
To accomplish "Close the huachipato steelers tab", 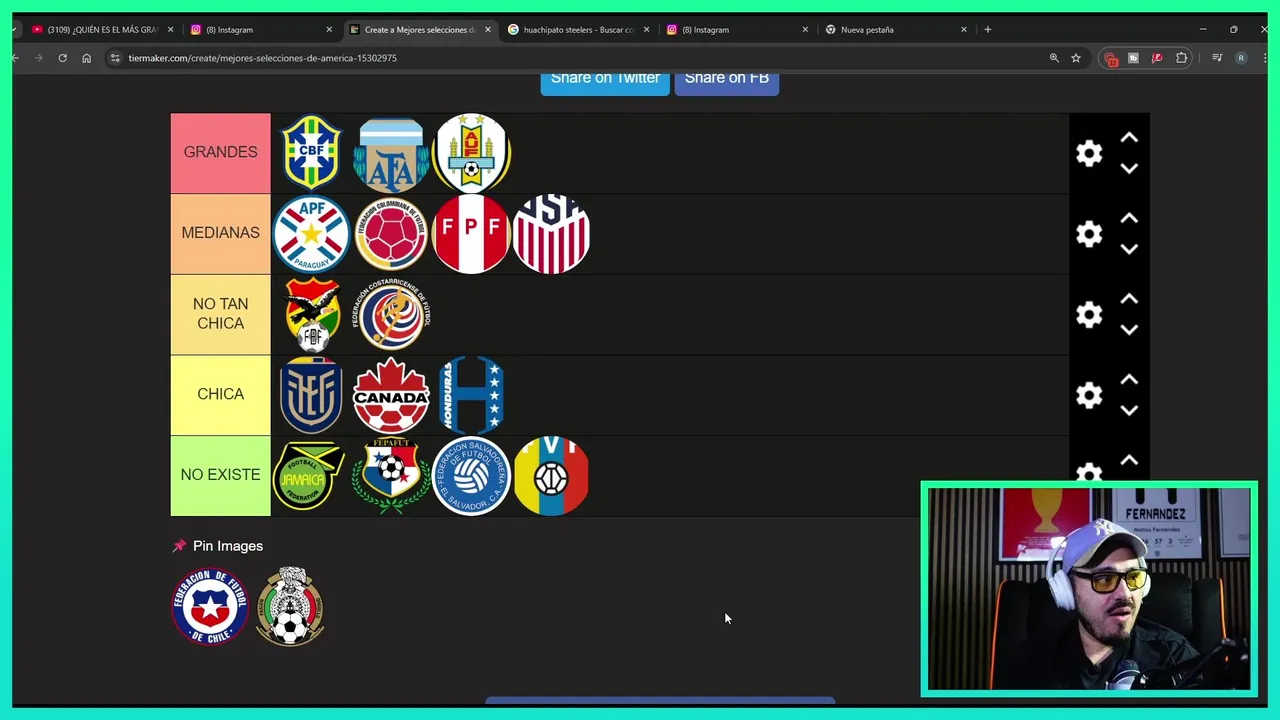I will (x=646, y=30).
